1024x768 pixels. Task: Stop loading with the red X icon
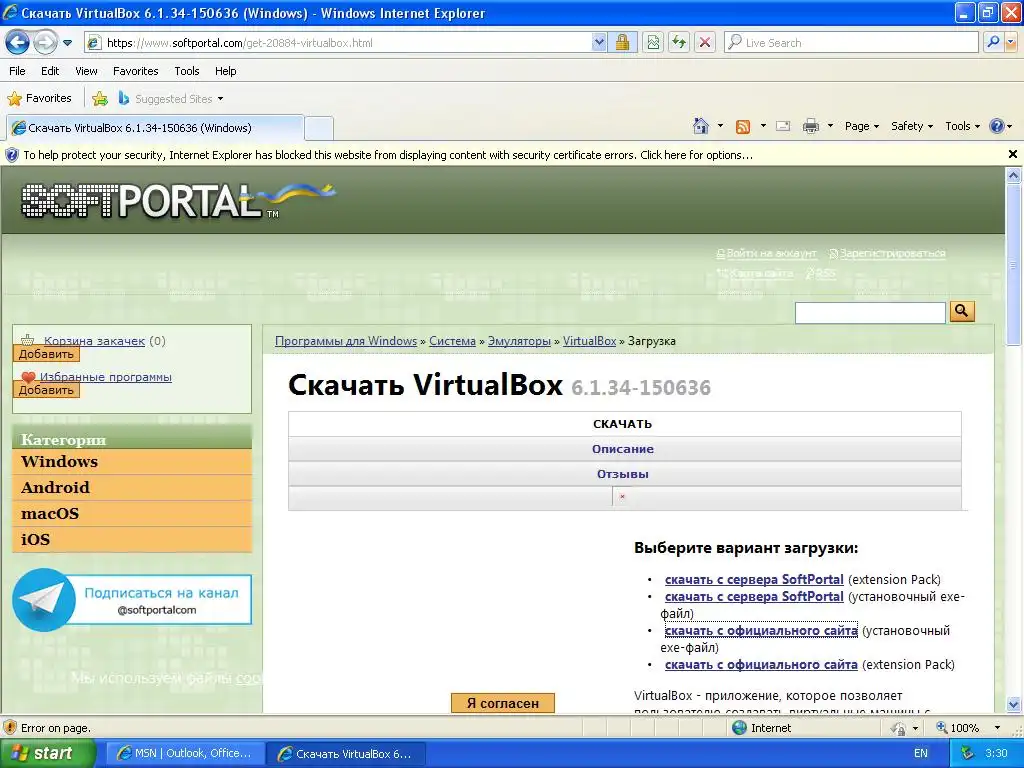705,43
